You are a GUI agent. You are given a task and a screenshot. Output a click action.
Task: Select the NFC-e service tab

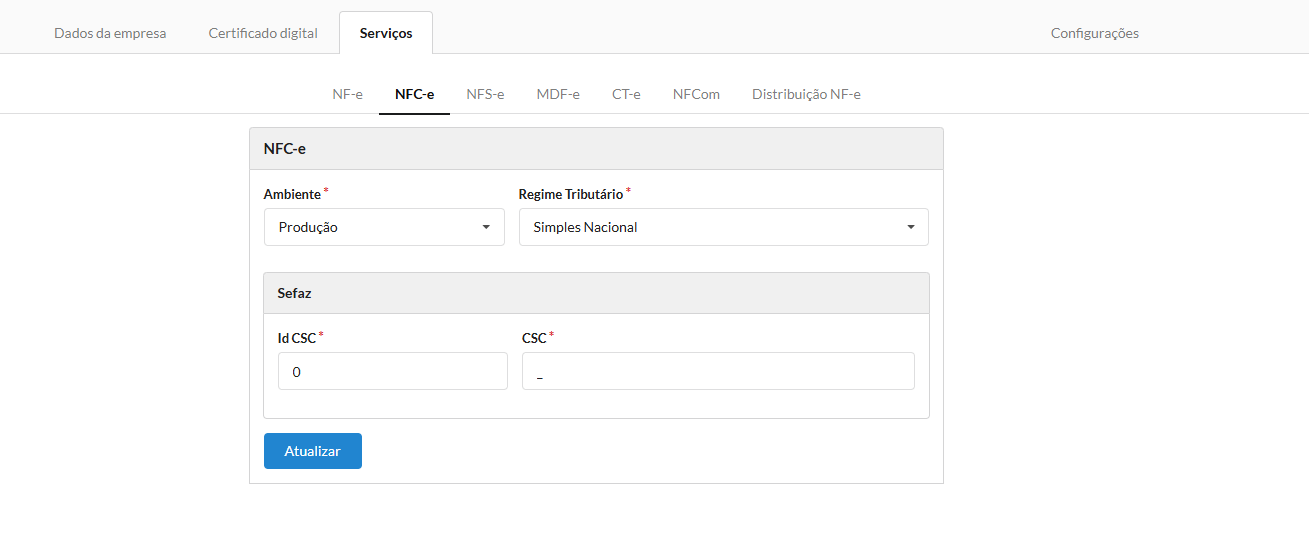coord(414,94)
